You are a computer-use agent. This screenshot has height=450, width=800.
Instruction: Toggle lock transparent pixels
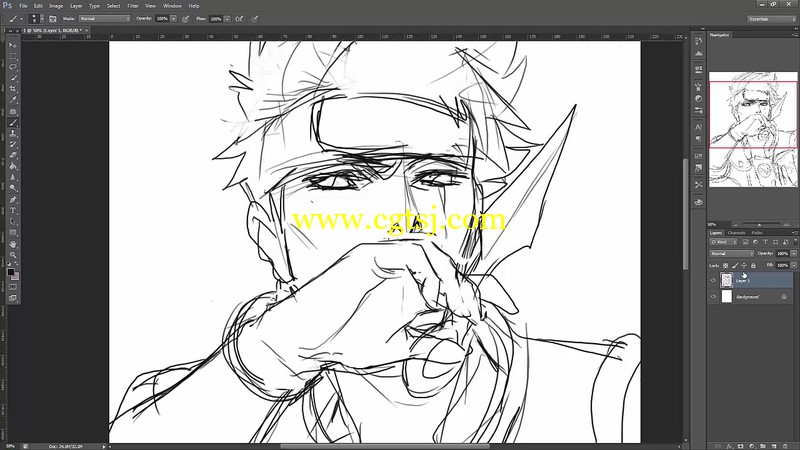726,265
